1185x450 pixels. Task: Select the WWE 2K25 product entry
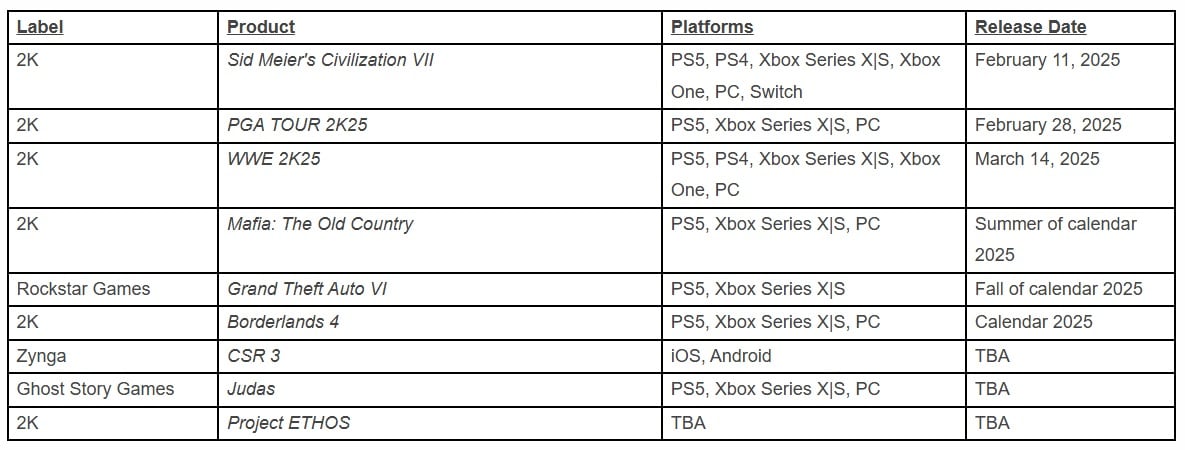274,159
